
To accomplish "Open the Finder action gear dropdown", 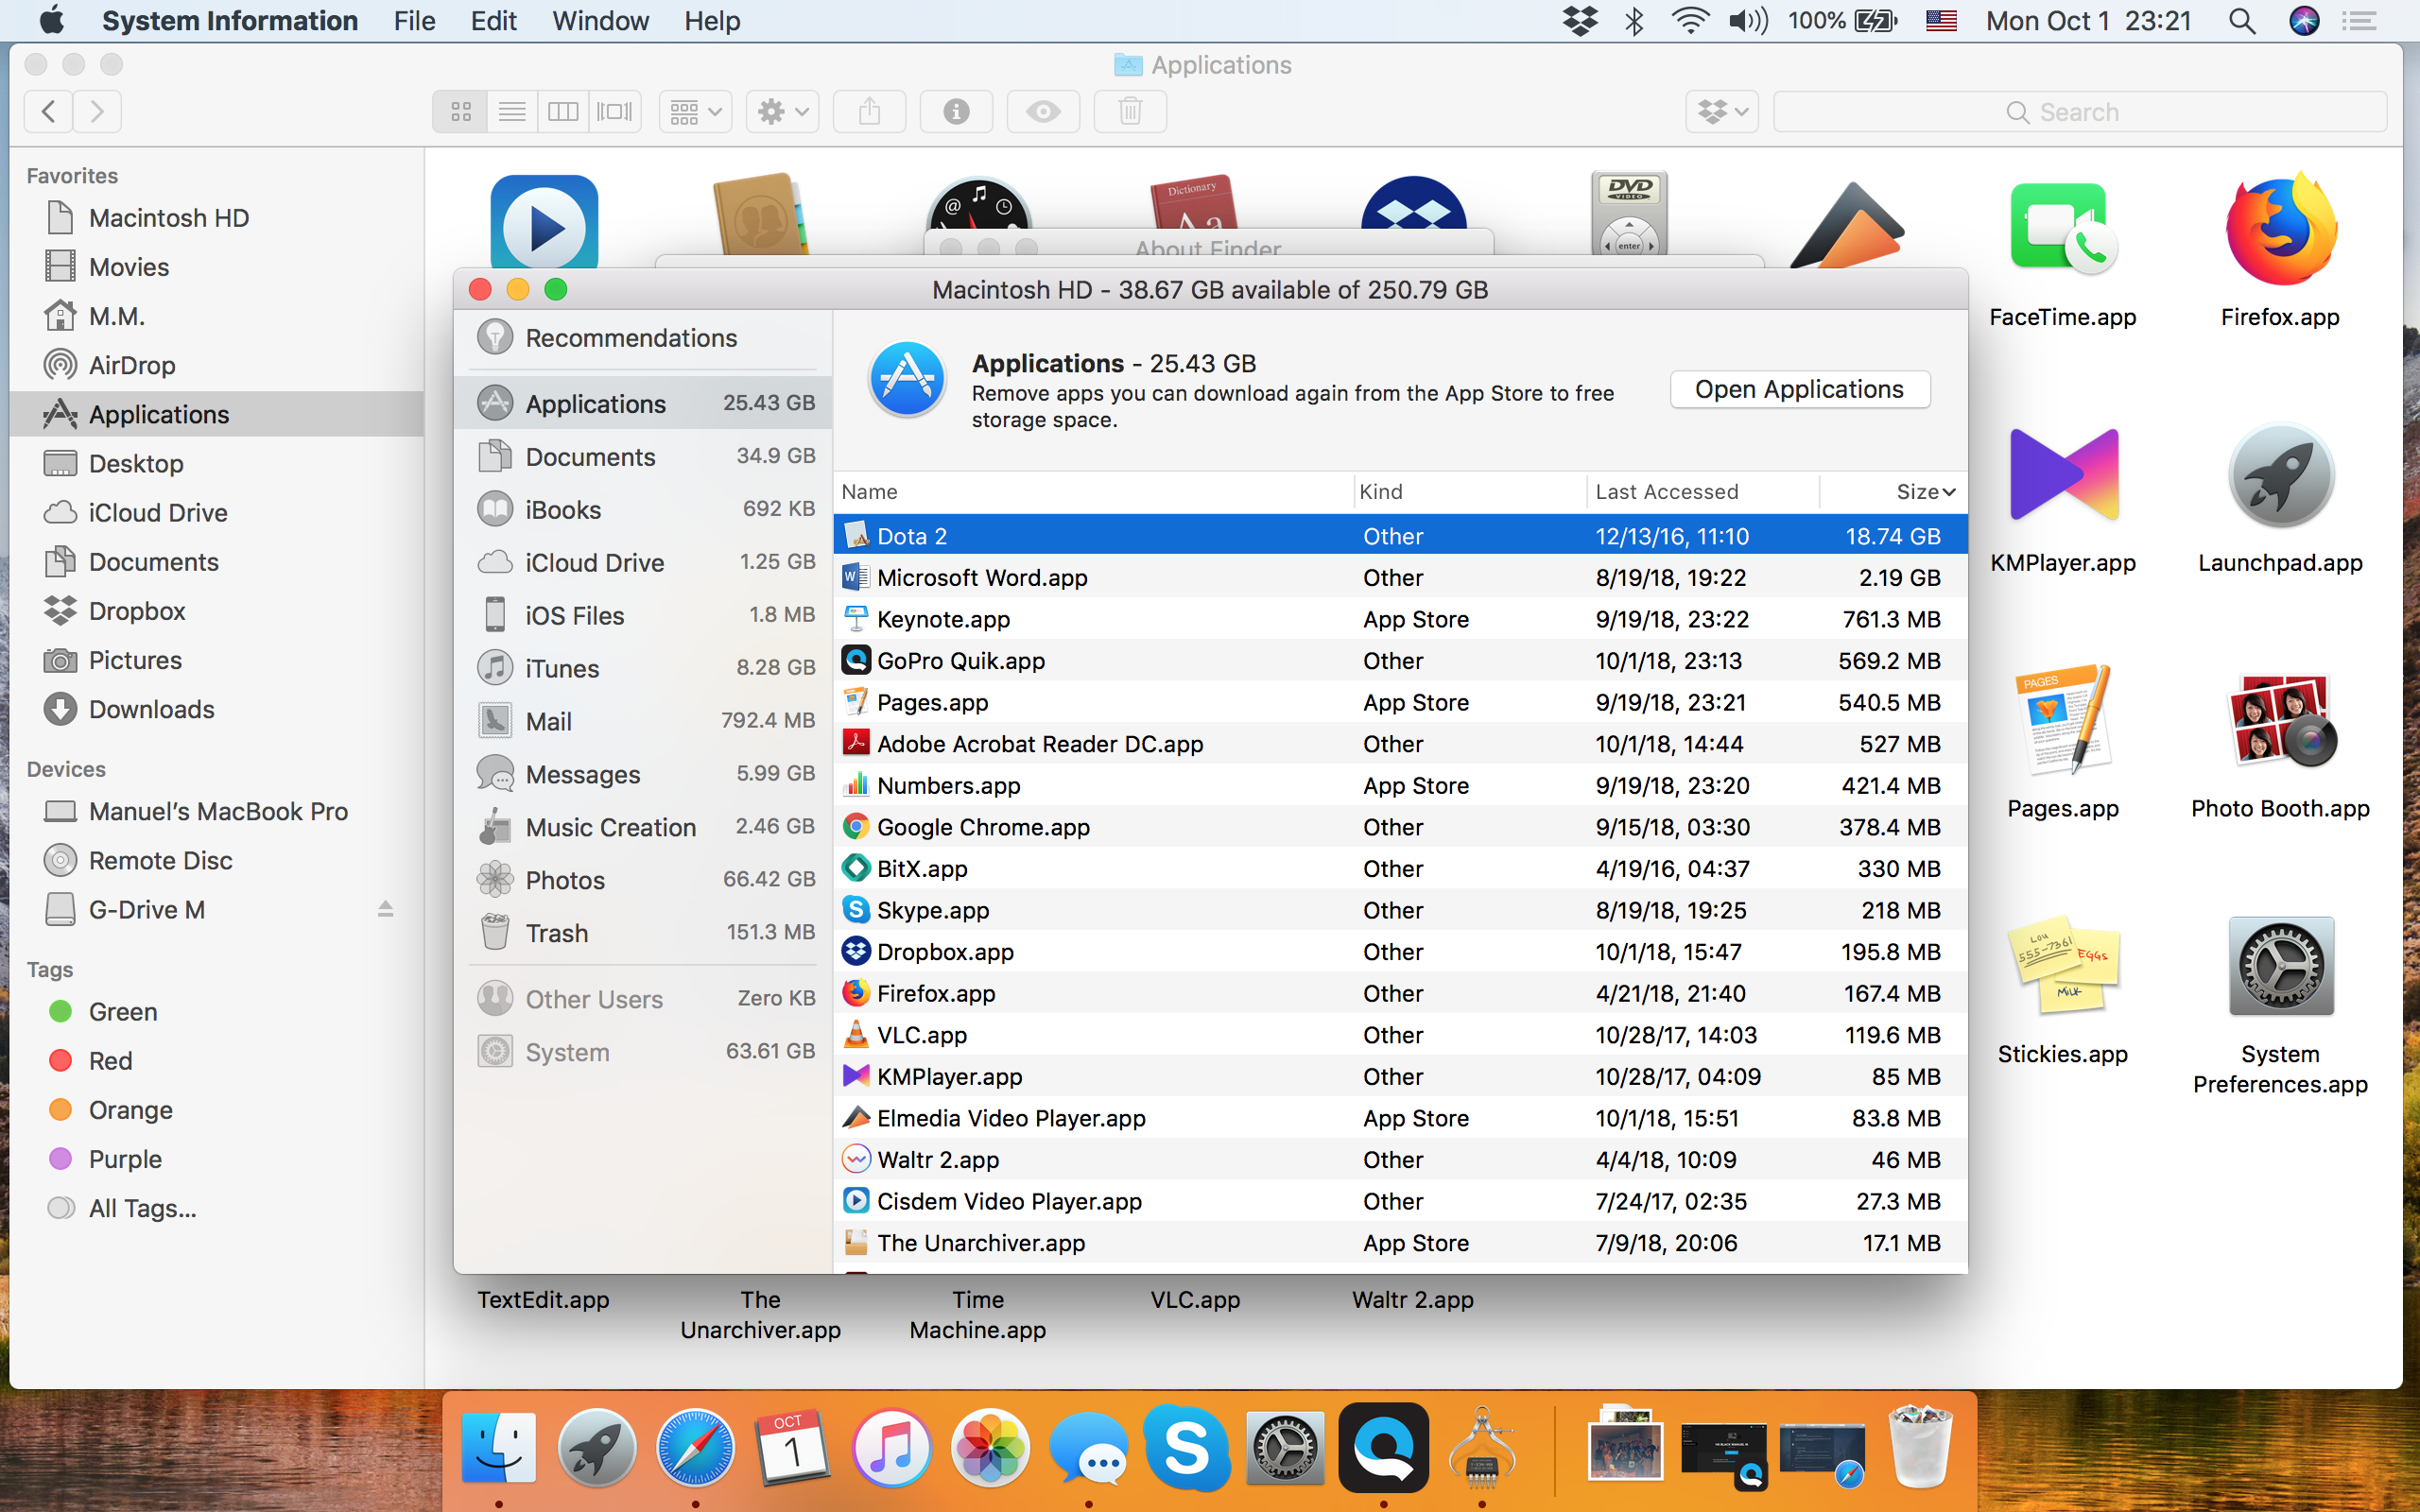I will tap(782, 111).
